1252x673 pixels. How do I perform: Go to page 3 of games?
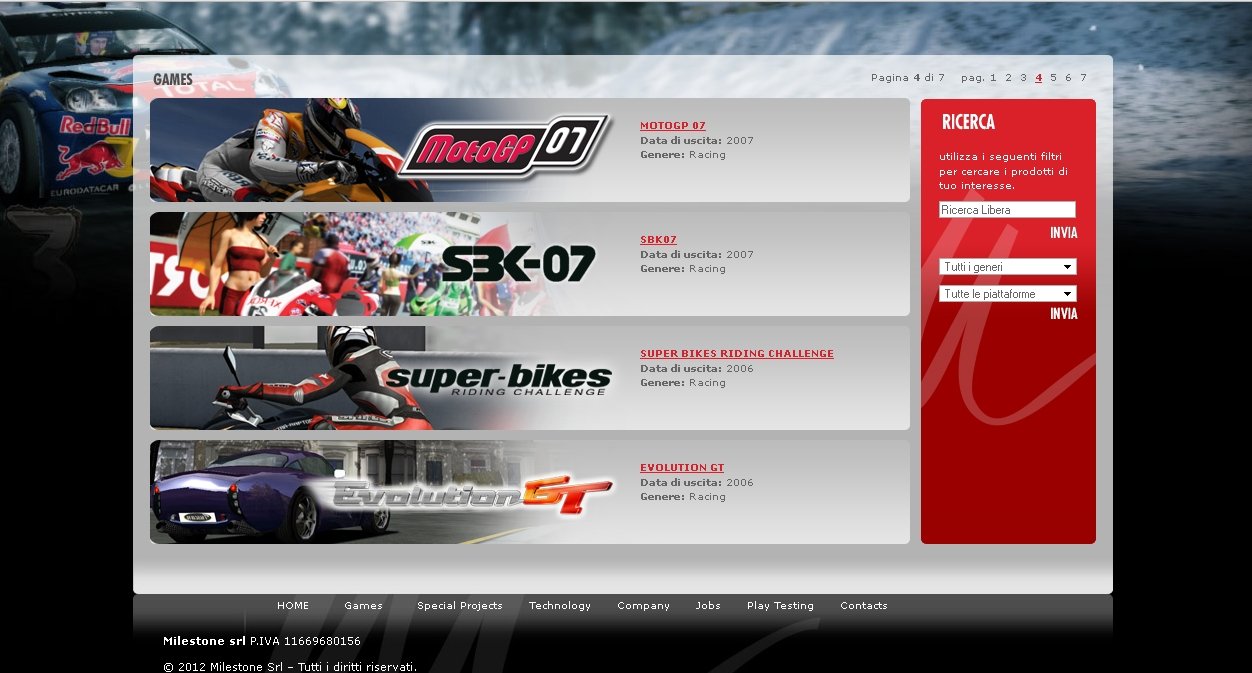tap(1023, 78)
